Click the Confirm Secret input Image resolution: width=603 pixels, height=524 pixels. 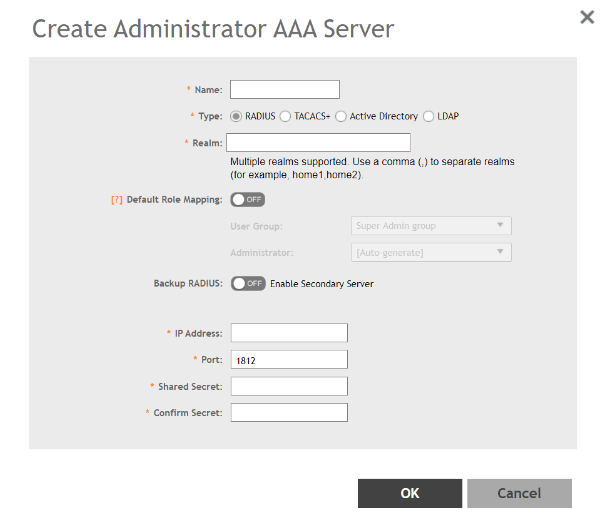[x=289, y=412]
